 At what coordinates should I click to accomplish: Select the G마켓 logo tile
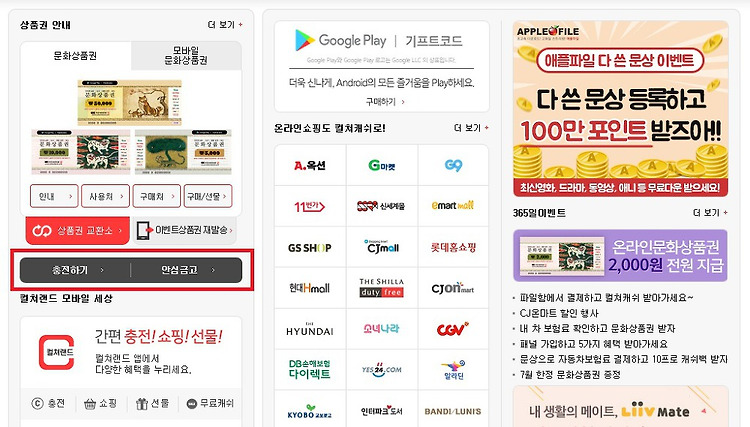382,165
